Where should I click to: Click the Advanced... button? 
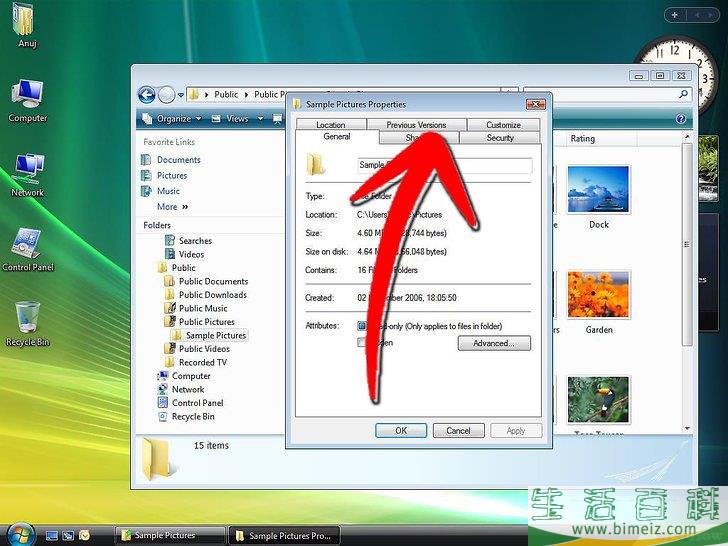pyautogui.click(x=494, y=343)
